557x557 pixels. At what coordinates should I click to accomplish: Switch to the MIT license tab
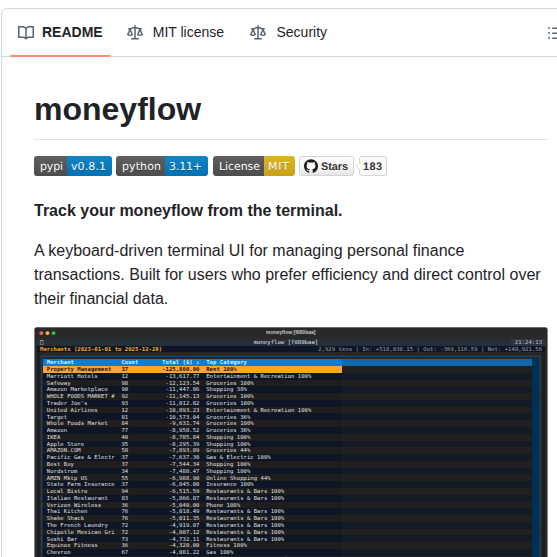tap(175, 32)
